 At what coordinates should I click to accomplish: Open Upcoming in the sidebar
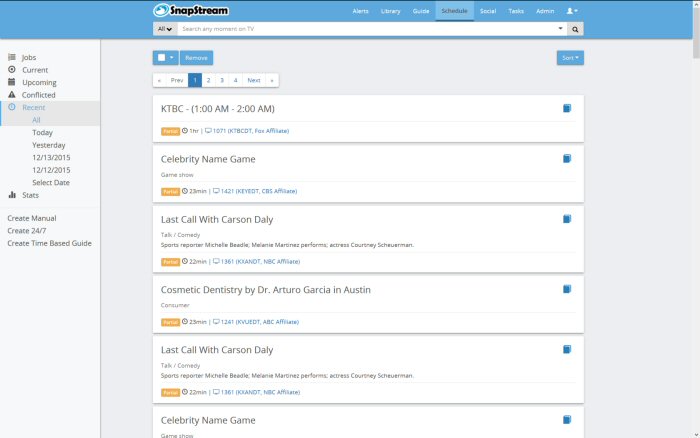click(39, 83)
